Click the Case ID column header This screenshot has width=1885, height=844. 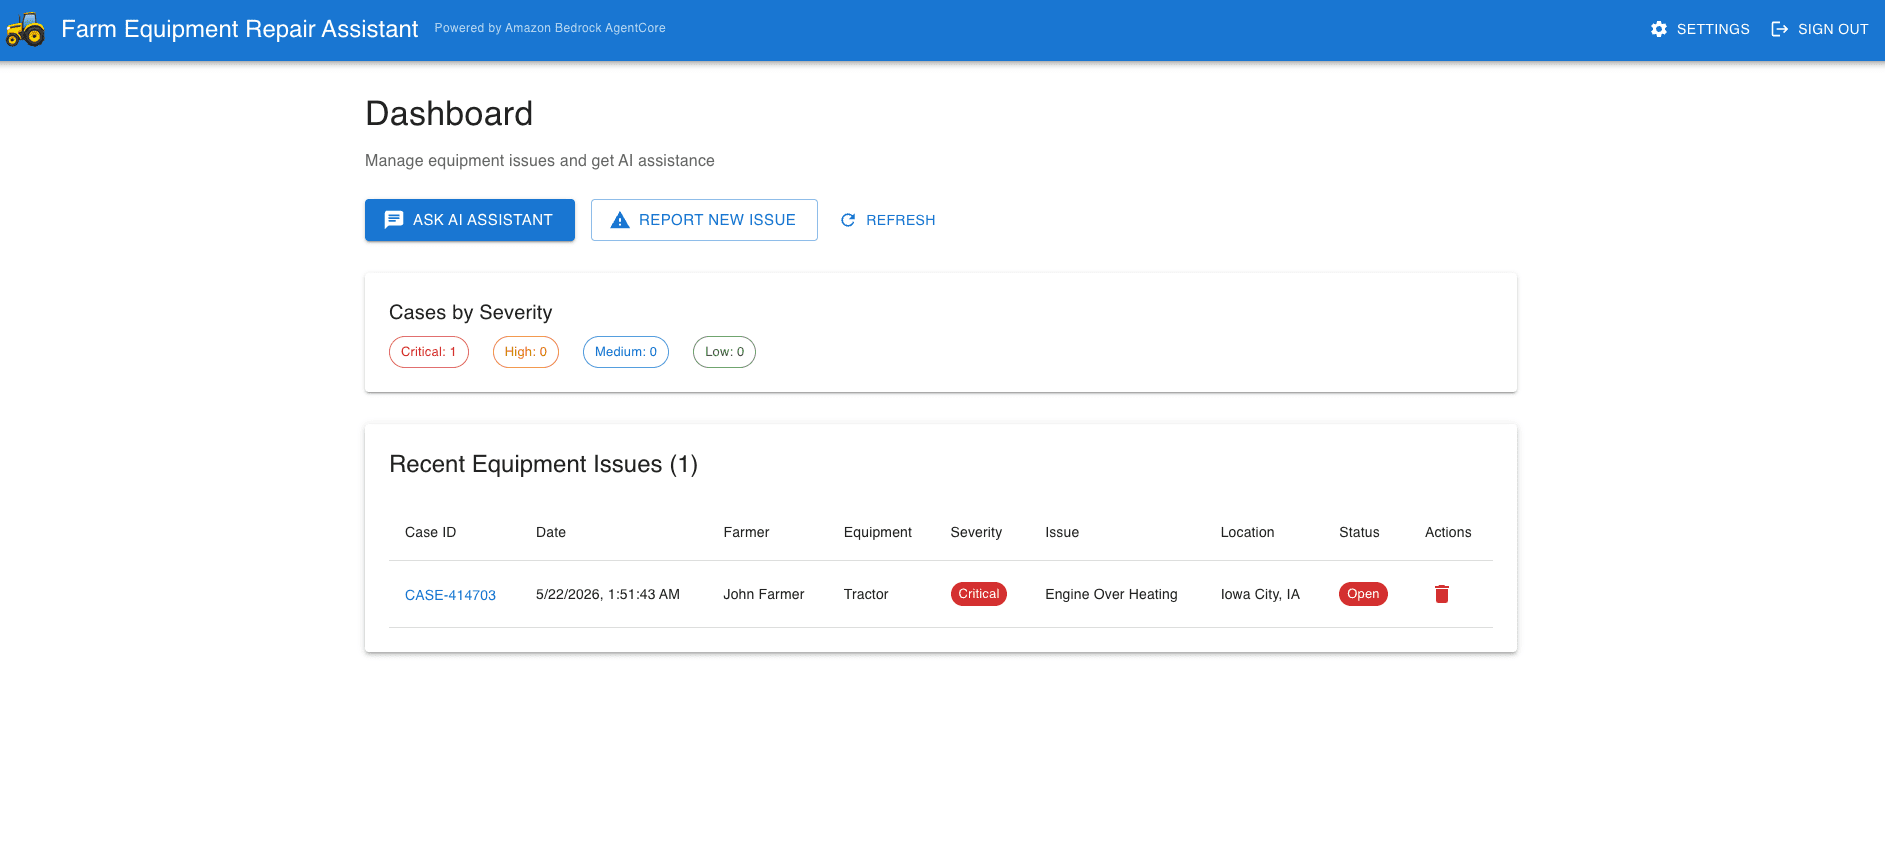pos(430,532)
